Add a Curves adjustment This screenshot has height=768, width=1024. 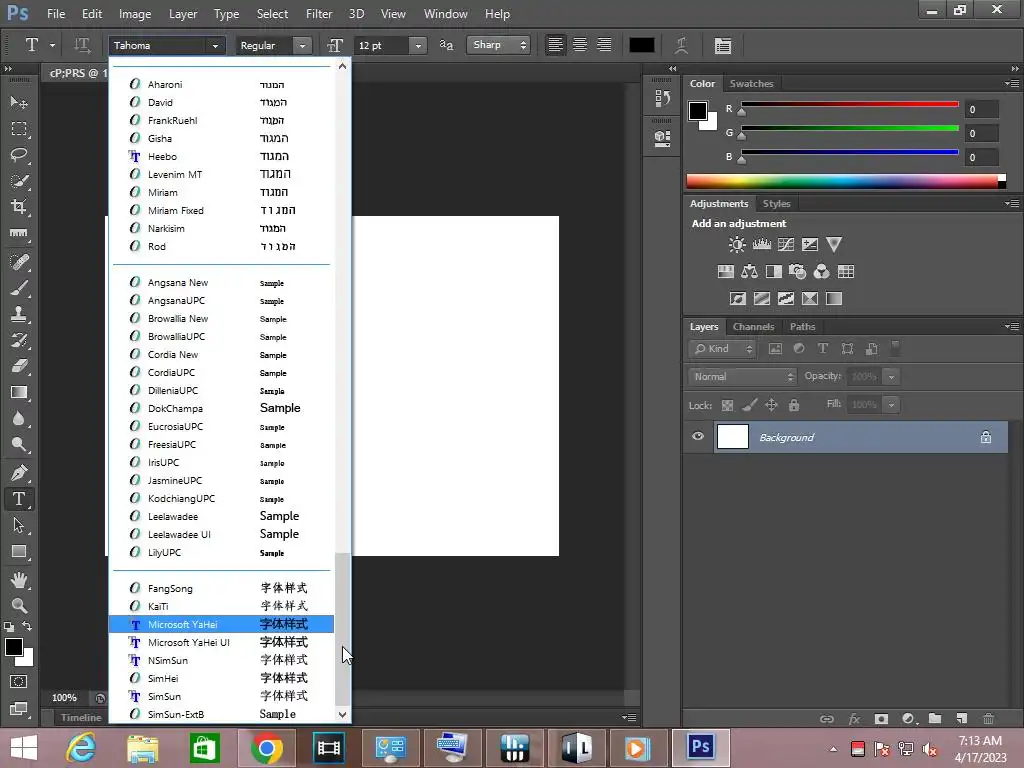click(x=786, y=245)
